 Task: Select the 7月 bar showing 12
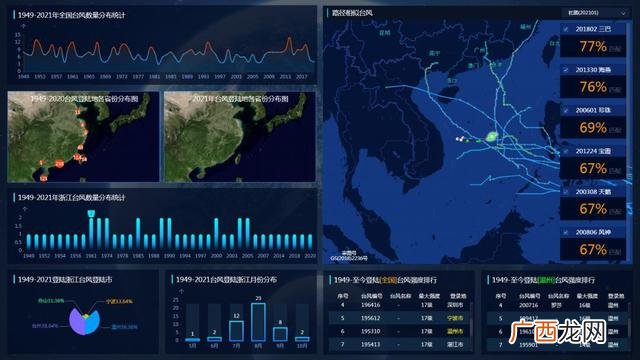tap(236, 331)
